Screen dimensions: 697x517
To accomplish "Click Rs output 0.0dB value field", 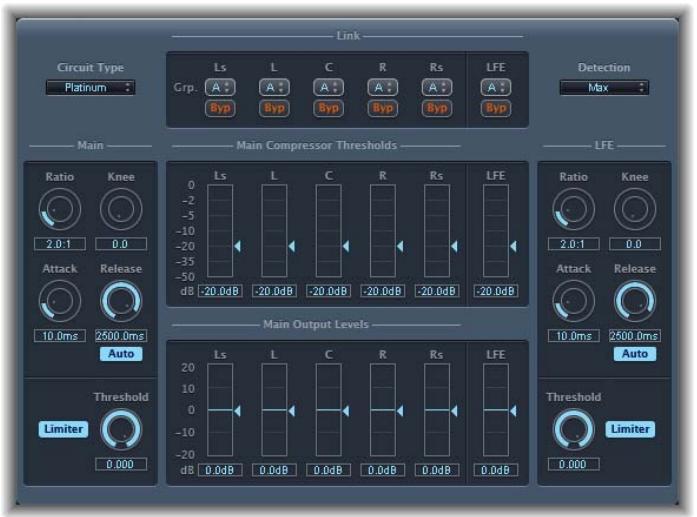I will pos(437,470).
